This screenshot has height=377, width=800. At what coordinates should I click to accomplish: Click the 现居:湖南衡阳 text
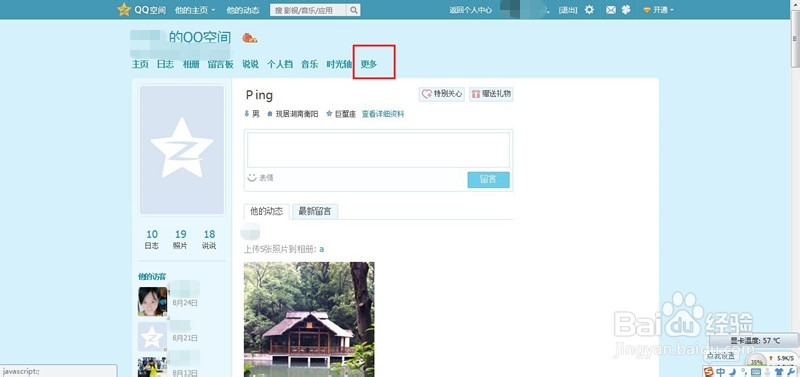point(296,114)
